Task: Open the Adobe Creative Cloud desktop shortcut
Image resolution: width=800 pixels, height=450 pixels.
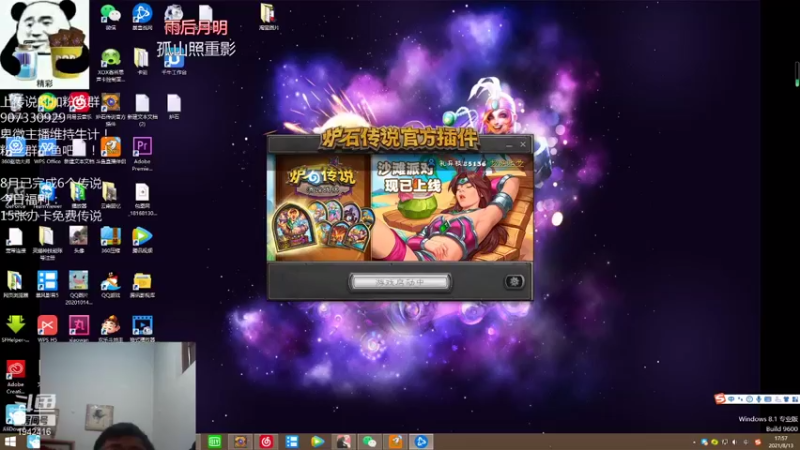Action: click(x=15, y=377)
